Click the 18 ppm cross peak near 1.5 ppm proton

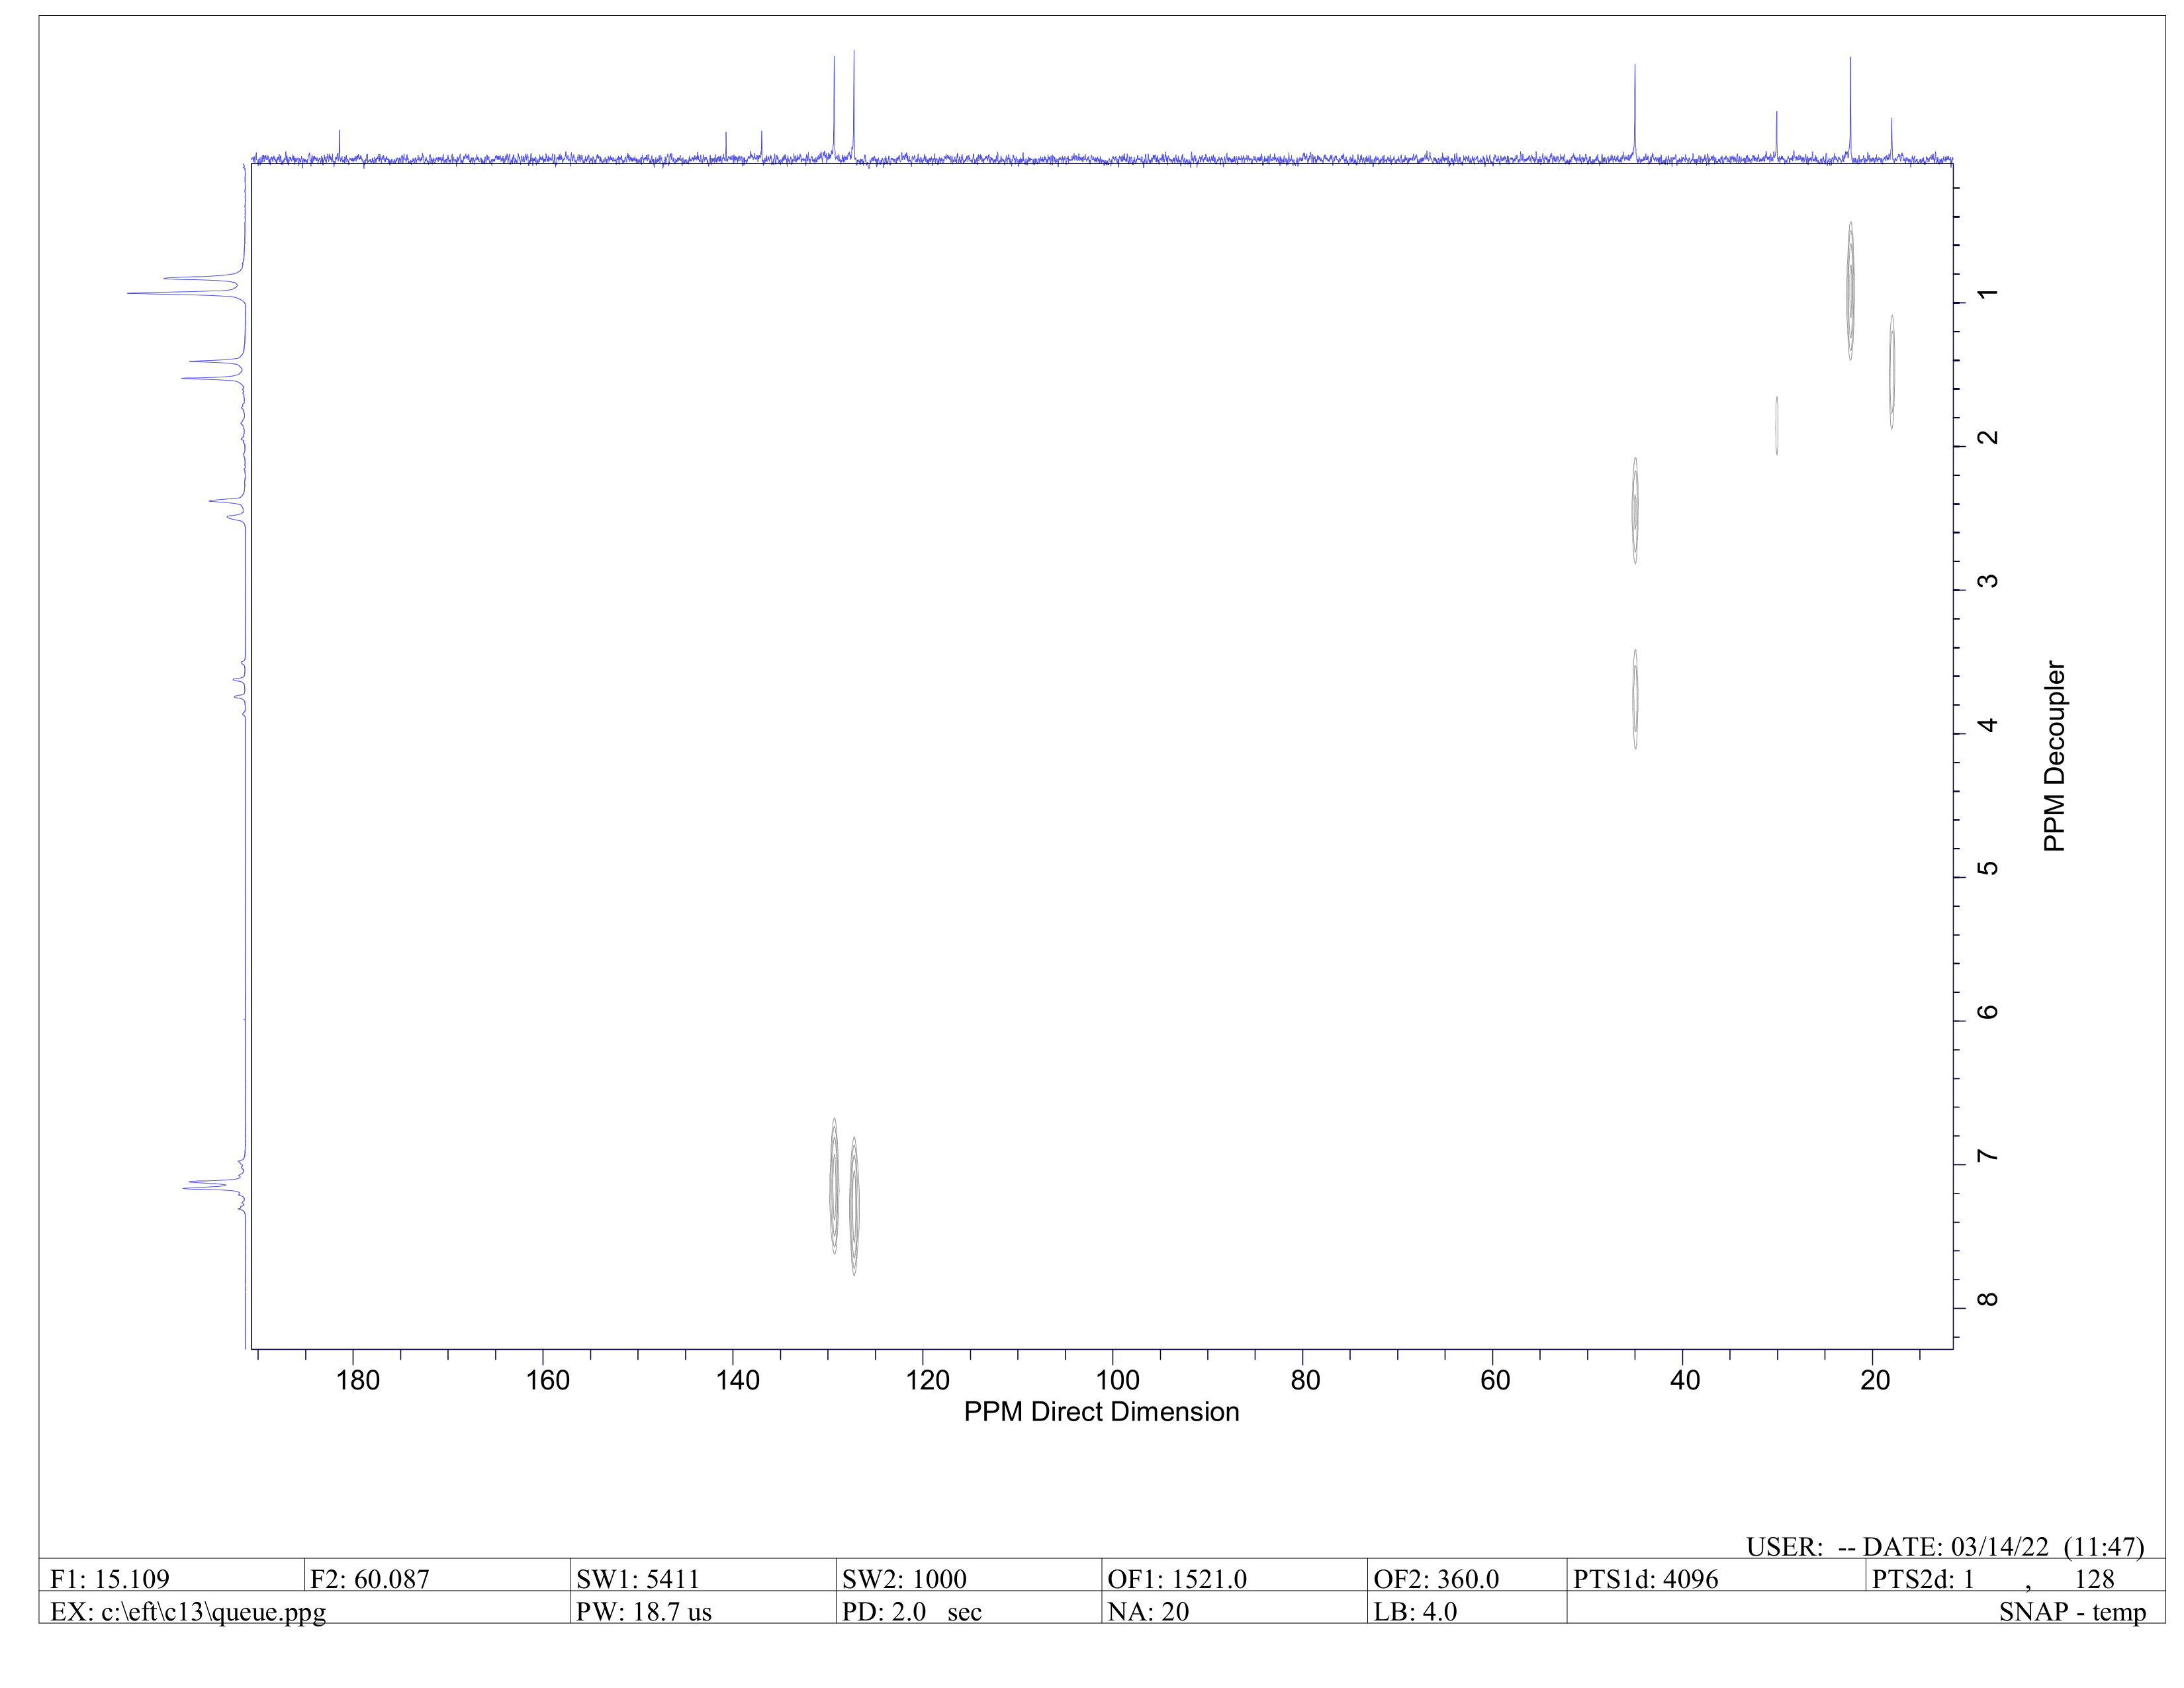point(1891,372)
